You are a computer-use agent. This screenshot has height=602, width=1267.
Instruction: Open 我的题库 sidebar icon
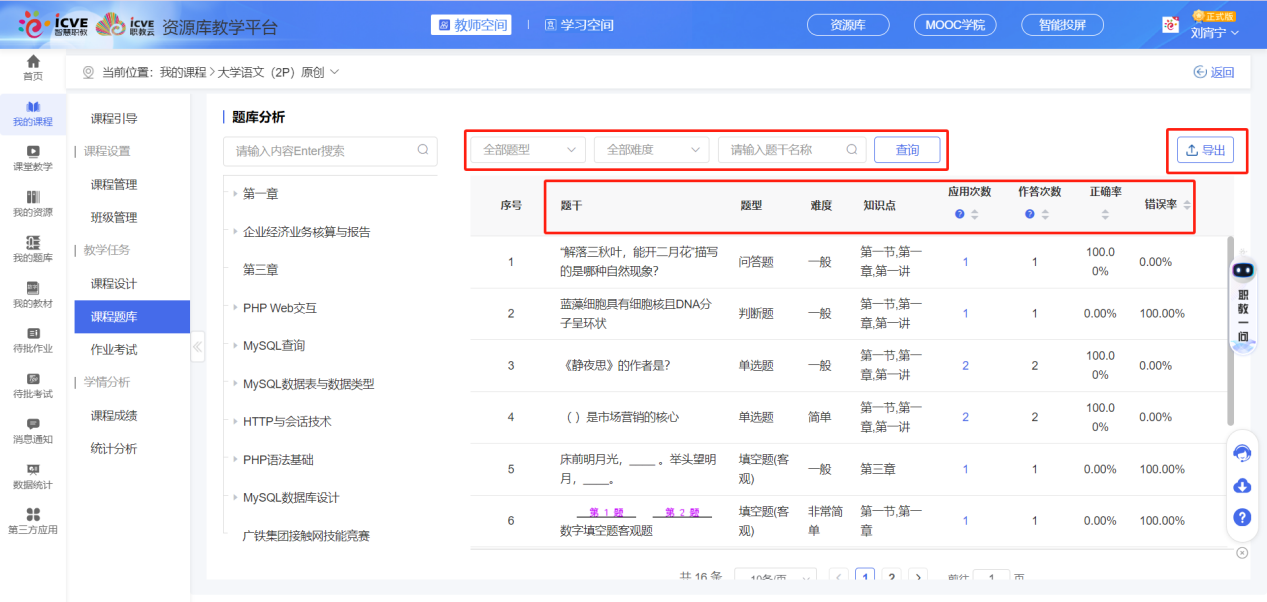(x=33, y=248)
